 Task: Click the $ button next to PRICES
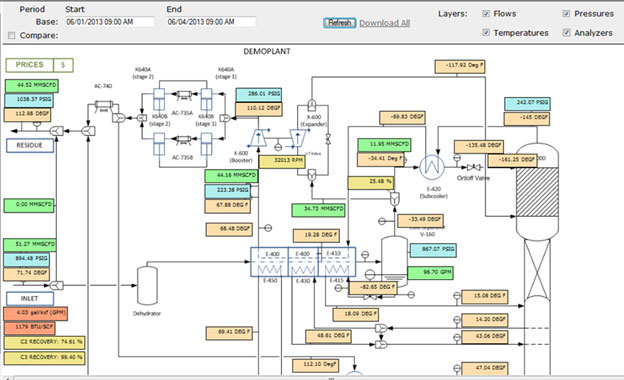point(63,65)
